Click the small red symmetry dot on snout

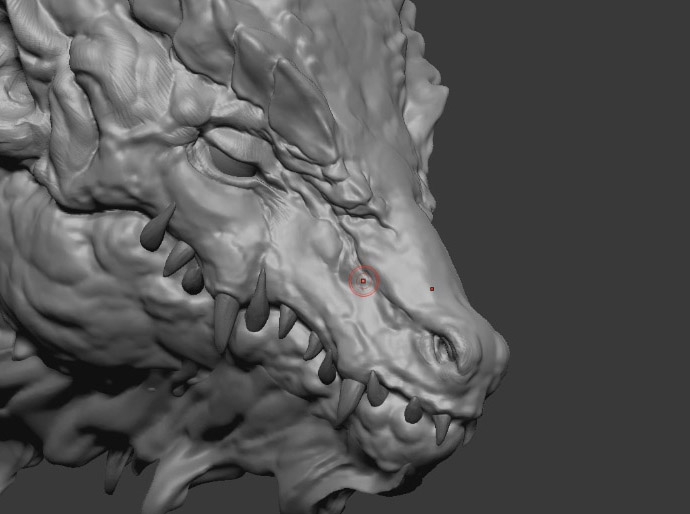[432, 289]
